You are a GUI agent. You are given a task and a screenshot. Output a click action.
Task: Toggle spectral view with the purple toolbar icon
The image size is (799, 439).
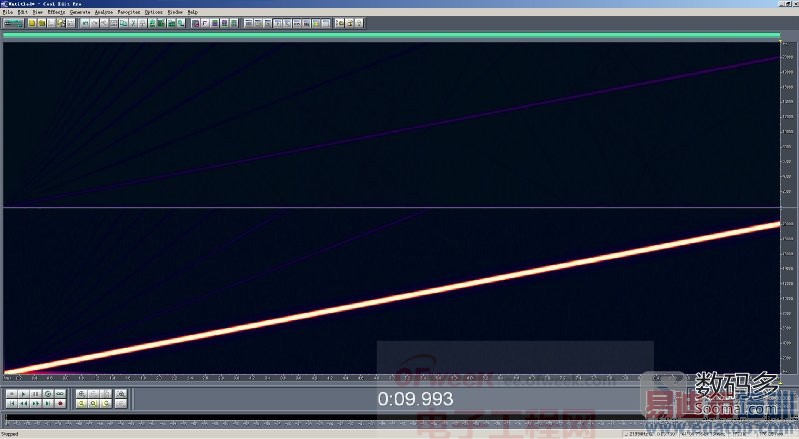pos(196,23)
